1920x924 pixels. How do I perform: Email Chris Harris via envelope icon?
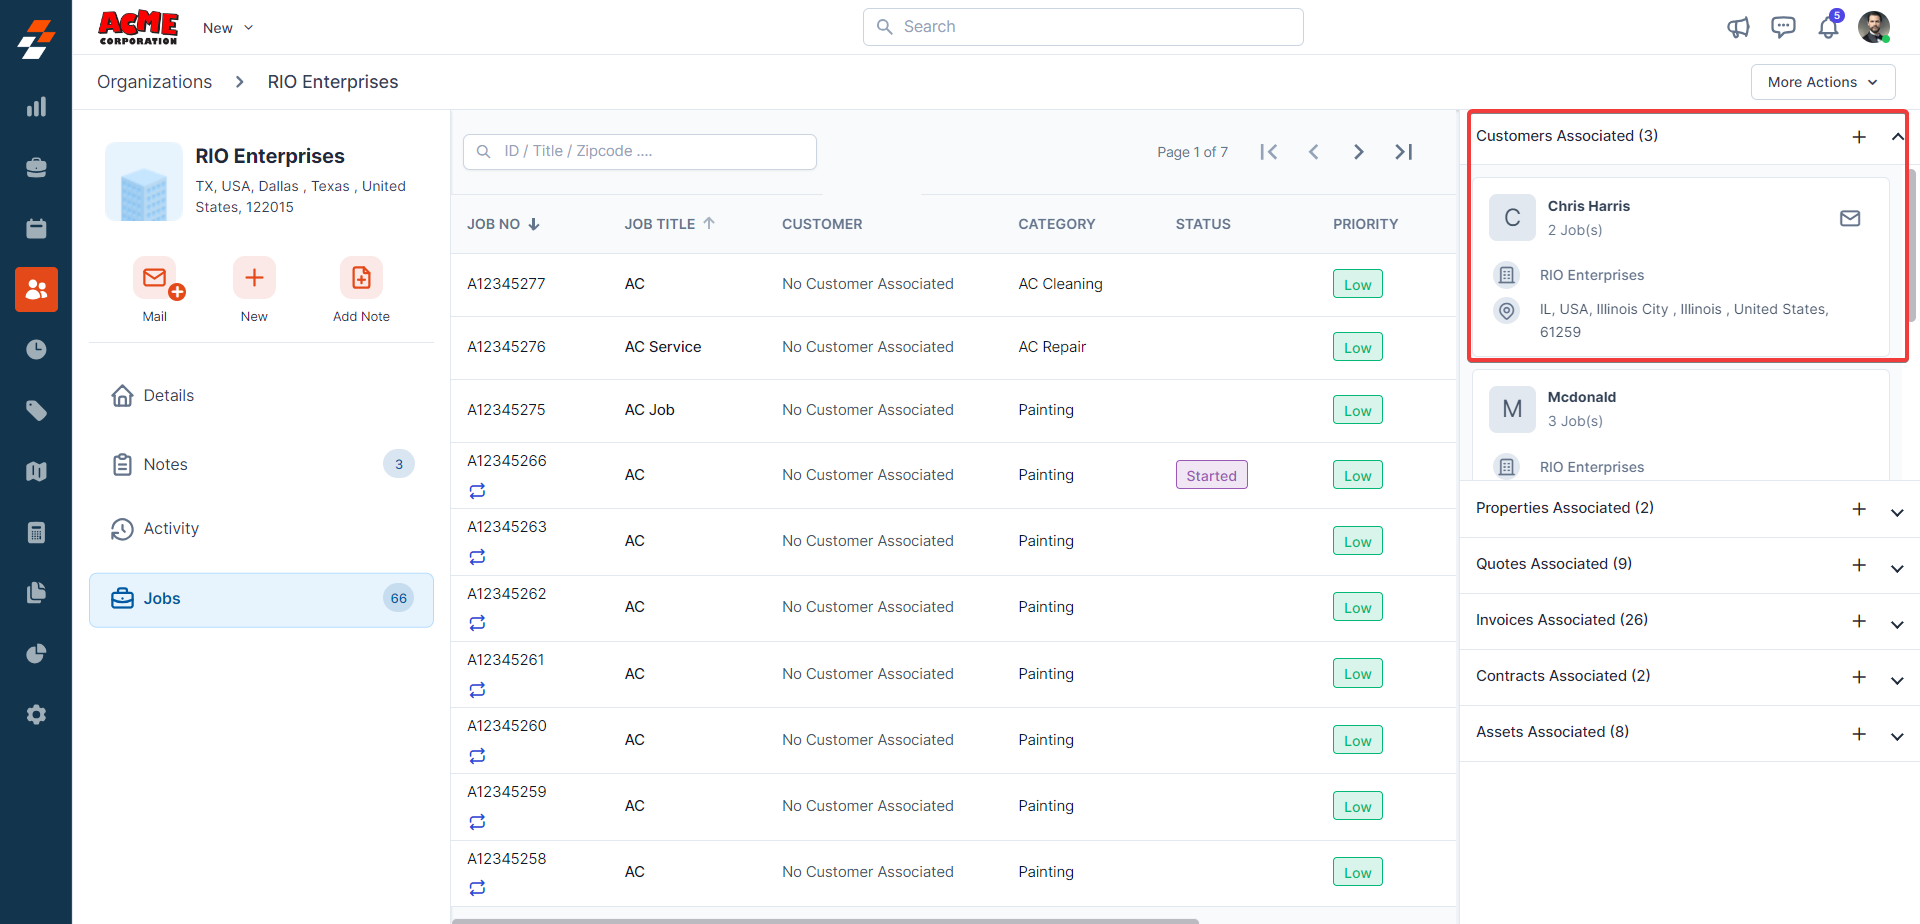pos(1850,218)
